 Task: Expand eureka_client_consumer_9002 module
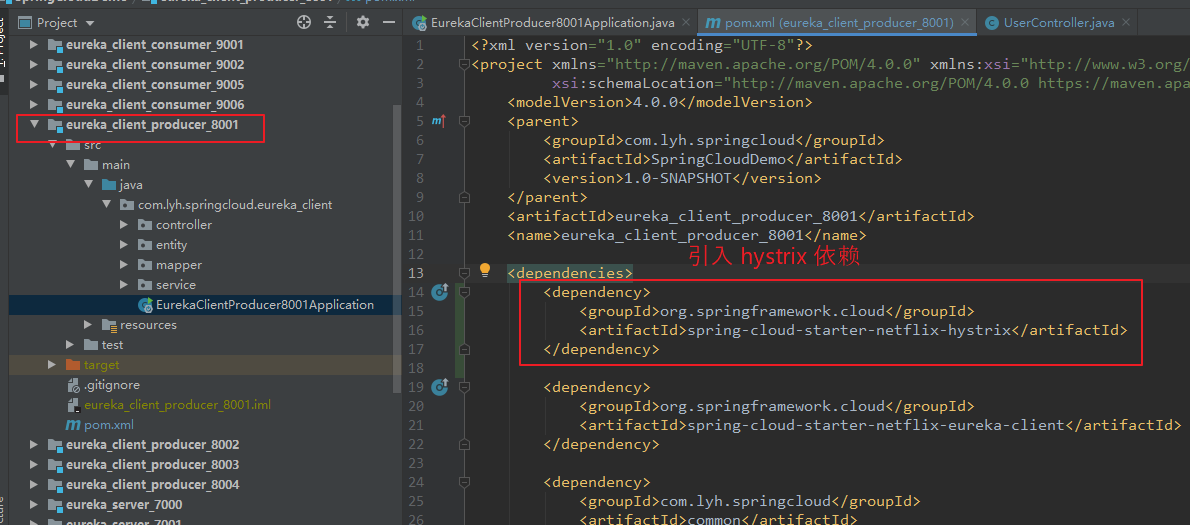tap(33, 64)
